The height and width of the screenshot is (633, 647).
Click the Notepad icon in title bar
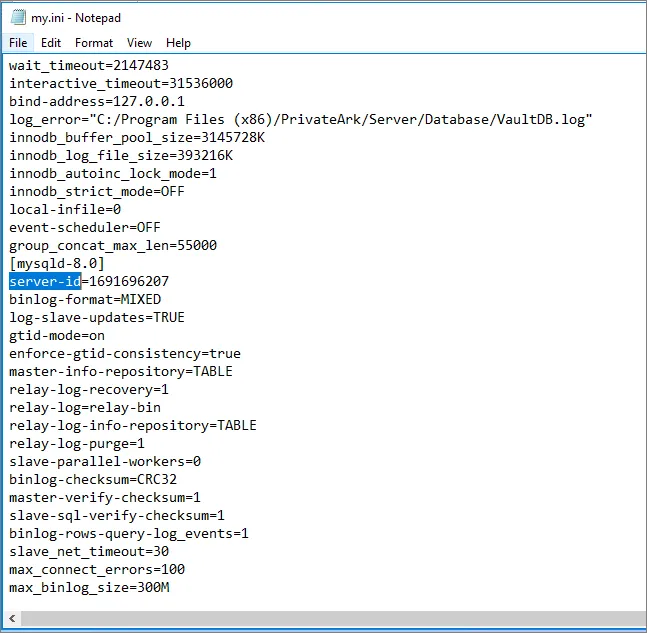tap(16, 17)
